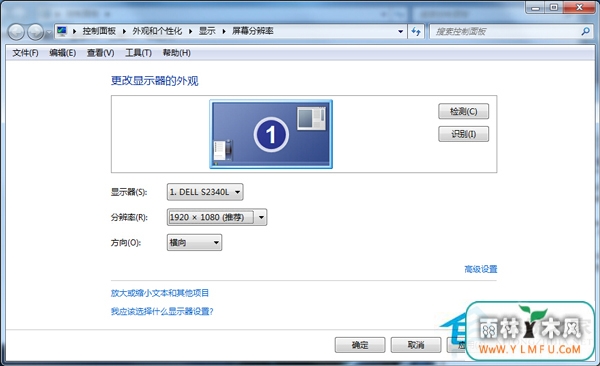Click the 识别(I) button
This screenshot has height=366, width=600.
pyautogui.click(x=463, y=134)
